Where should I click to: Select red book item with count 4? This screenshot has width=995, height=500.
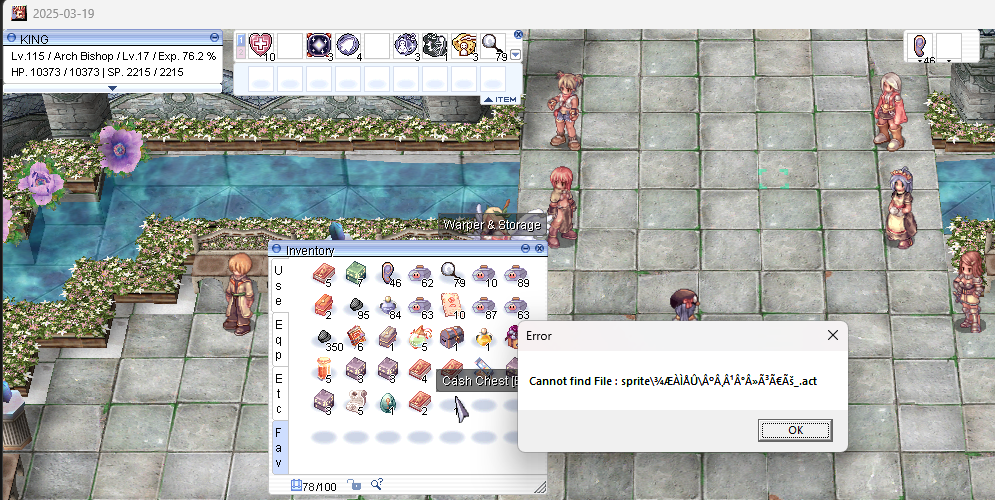click(x=419, y=370)
